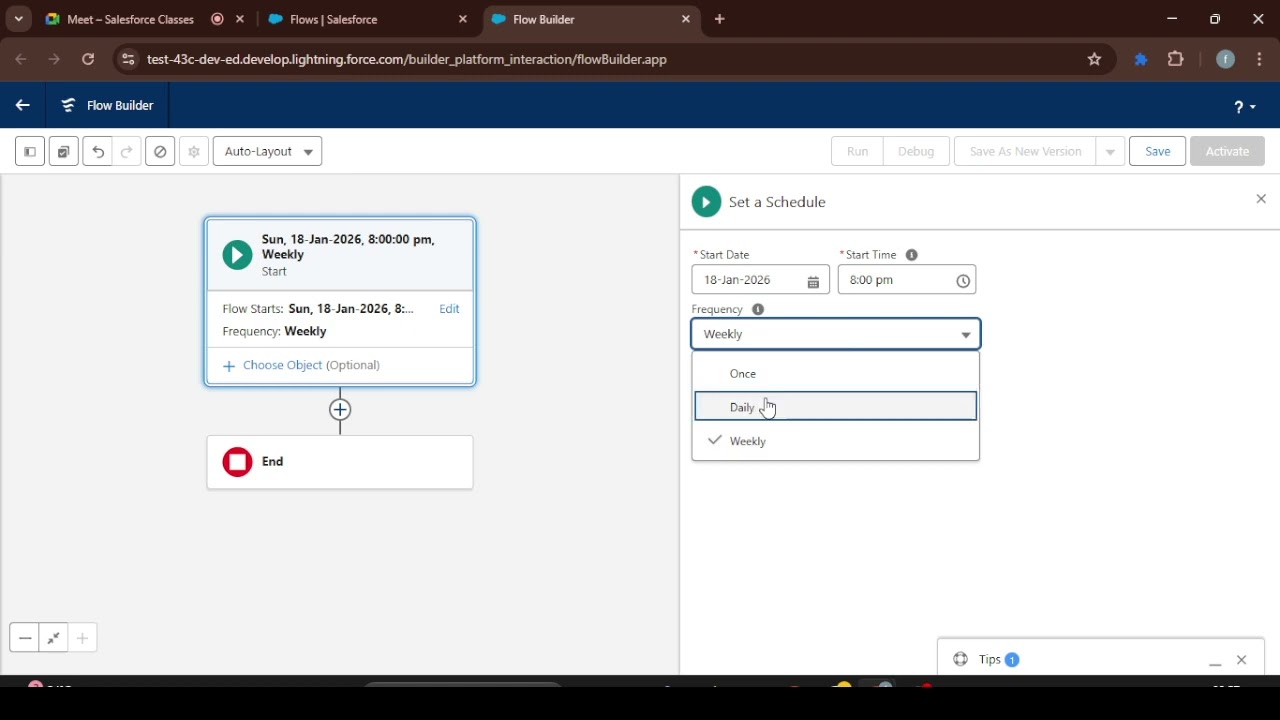Minimize the Tips panel
1280x720 pixels.
[x=1215, y=660]
